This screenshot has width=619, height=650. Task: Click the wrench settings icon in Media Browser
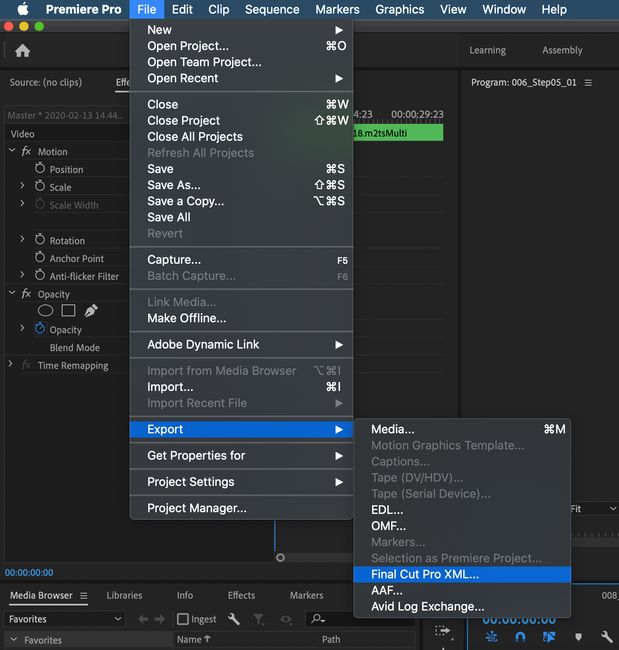233,620
